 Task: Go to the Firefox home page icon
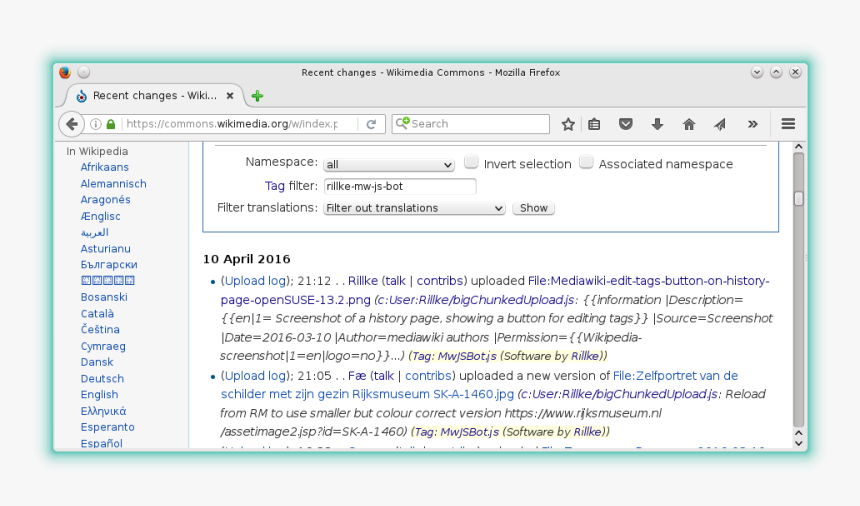pyautogui.click(x=689, y=124)
